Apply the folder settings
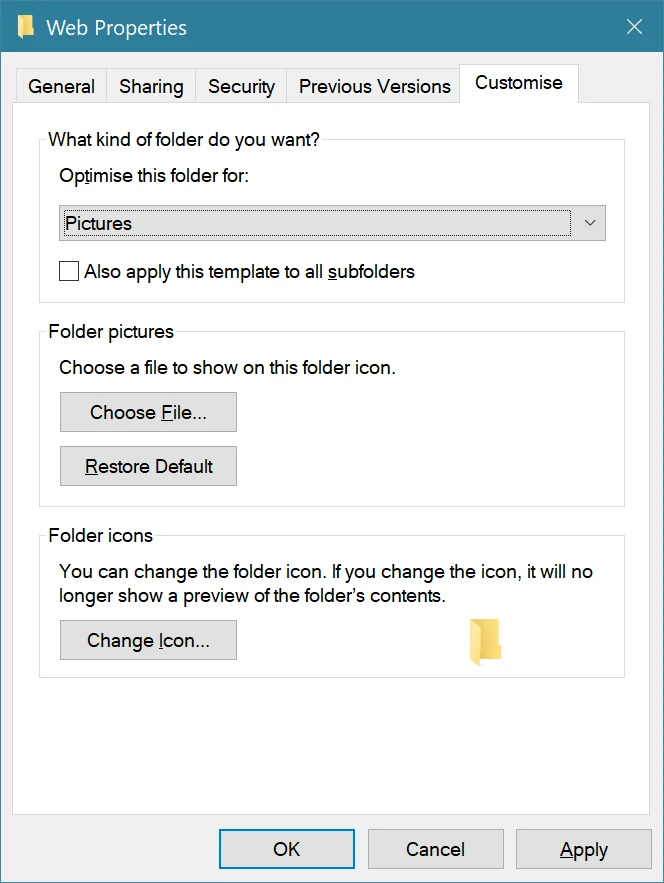This screenshot has height=883, width=664. (584, 848)
